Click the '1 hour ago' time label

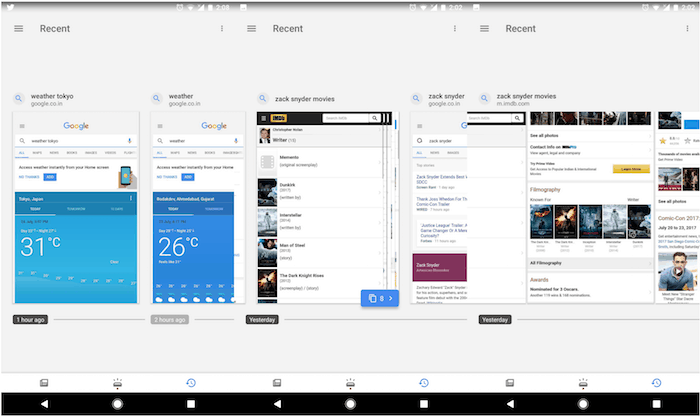pos(30,320)
